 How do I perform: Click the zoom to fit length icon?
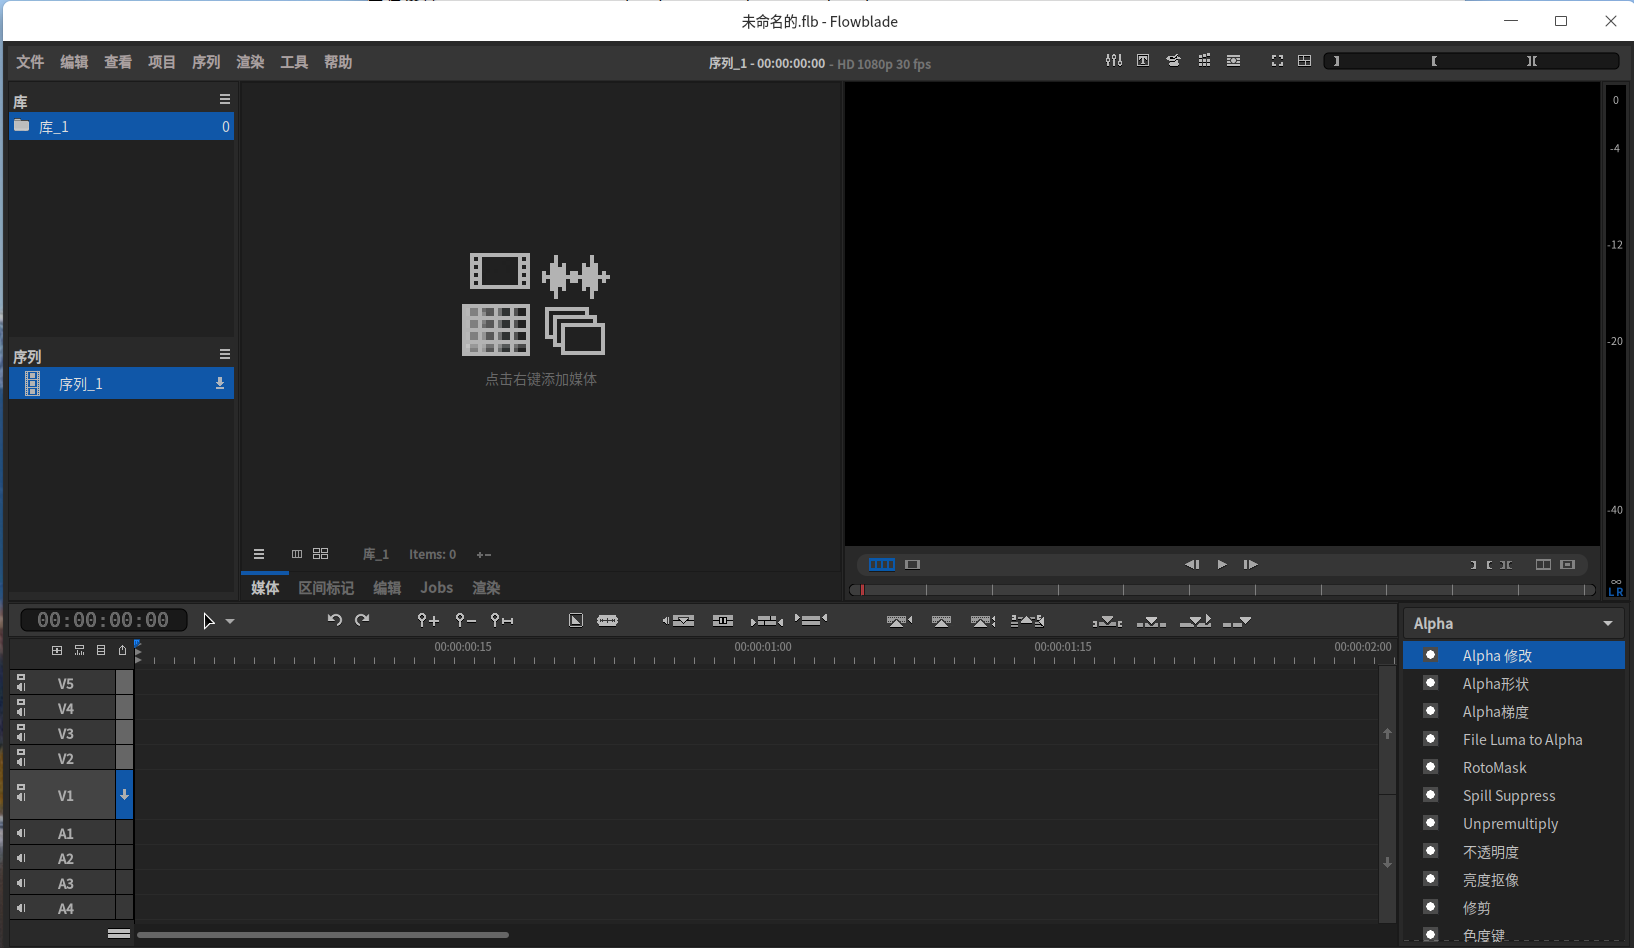coord(502,620)
